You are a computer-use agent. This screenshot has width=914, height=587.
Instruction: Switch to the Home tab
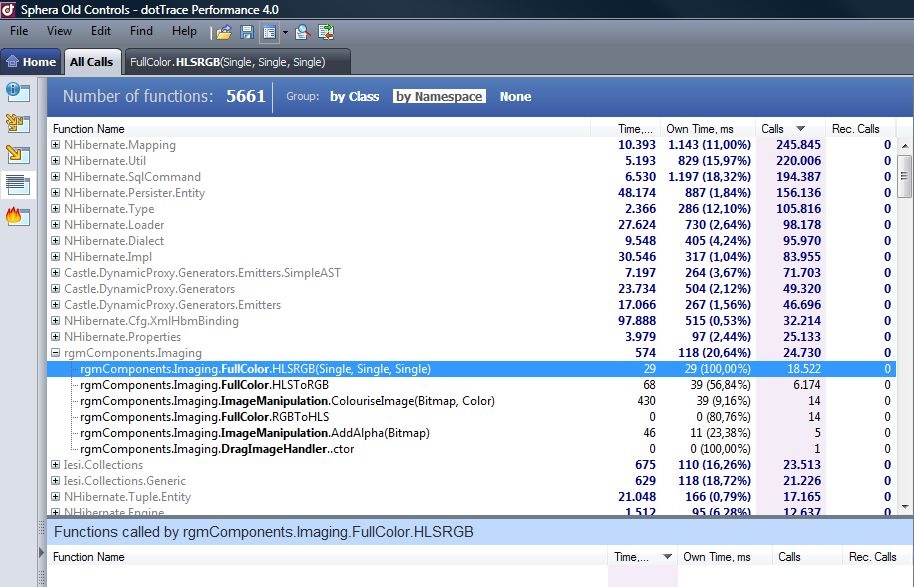[31, 62]
